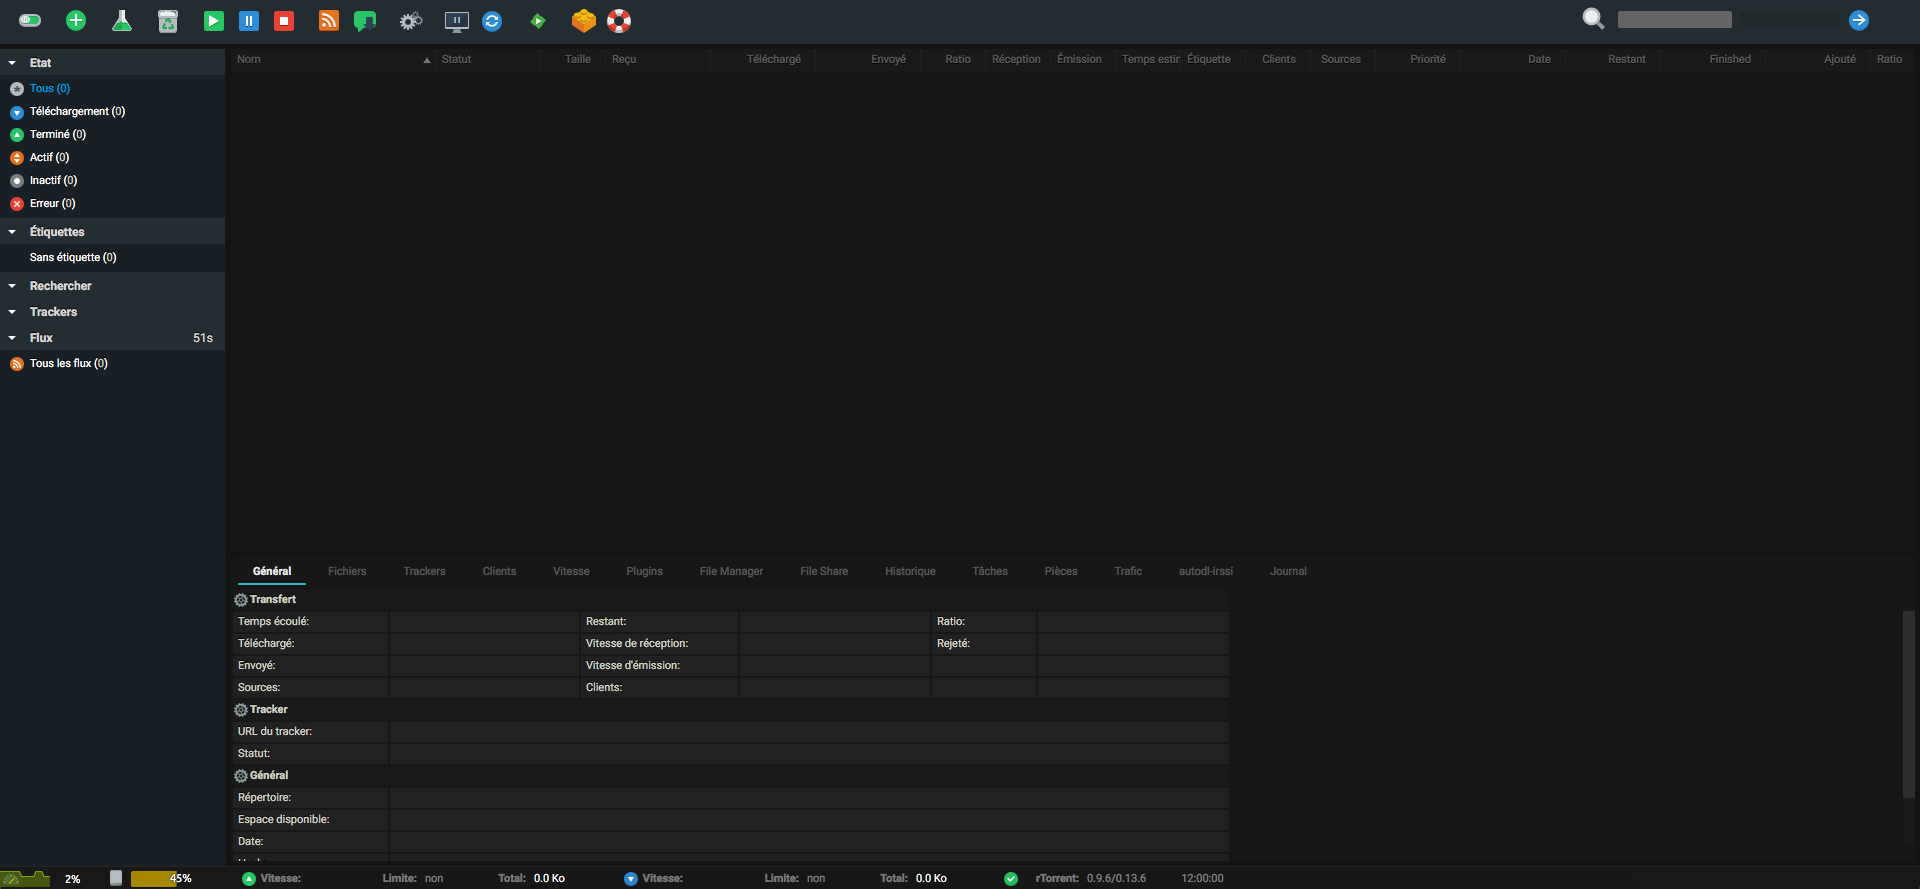This screenshot has height=889, width=1920.
Task: Click the red Stop button
Action: tap(284, 21)
